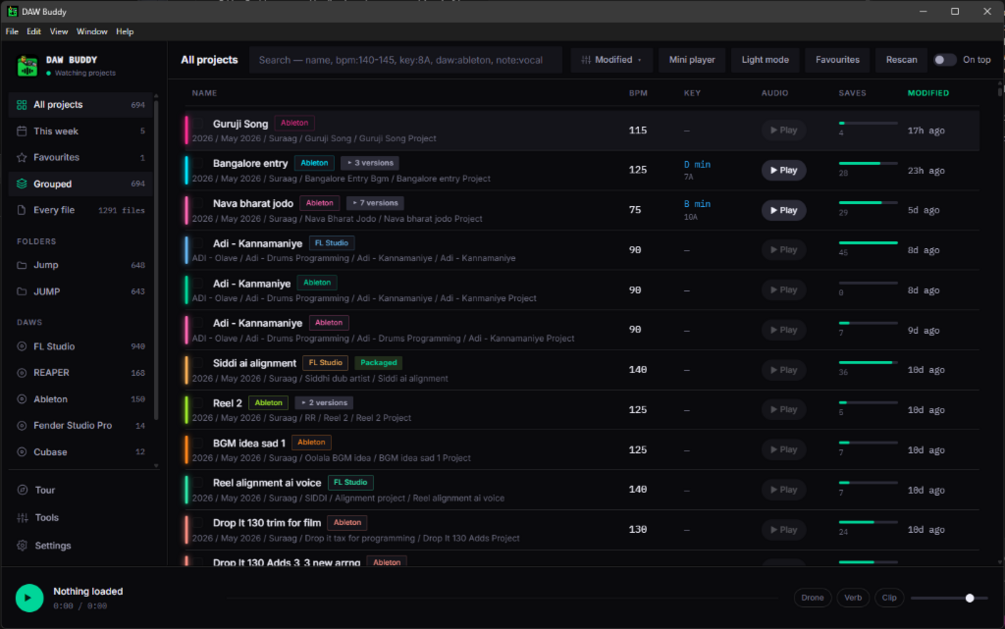The width and height of the screenshot is (1005, 629).
Task: Click the sidebar scroll down arrow
Action: pos(156,466)
